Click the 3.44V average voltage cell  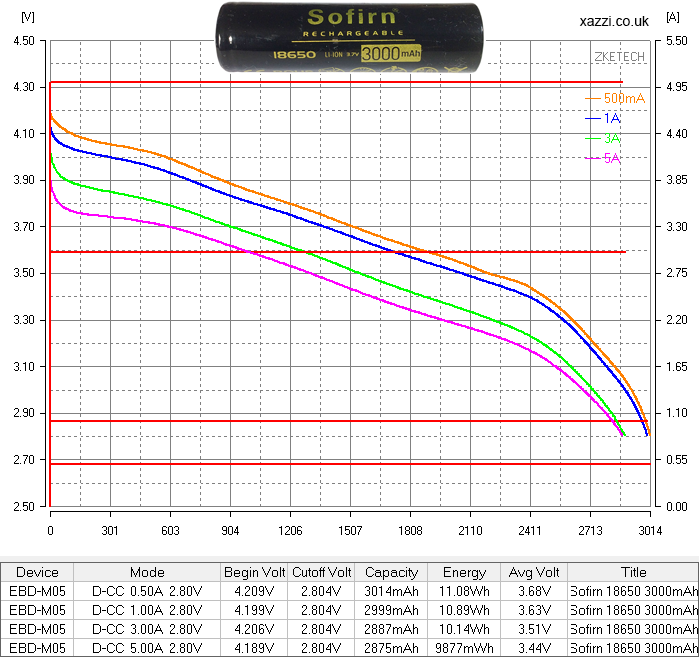point(534,648)
